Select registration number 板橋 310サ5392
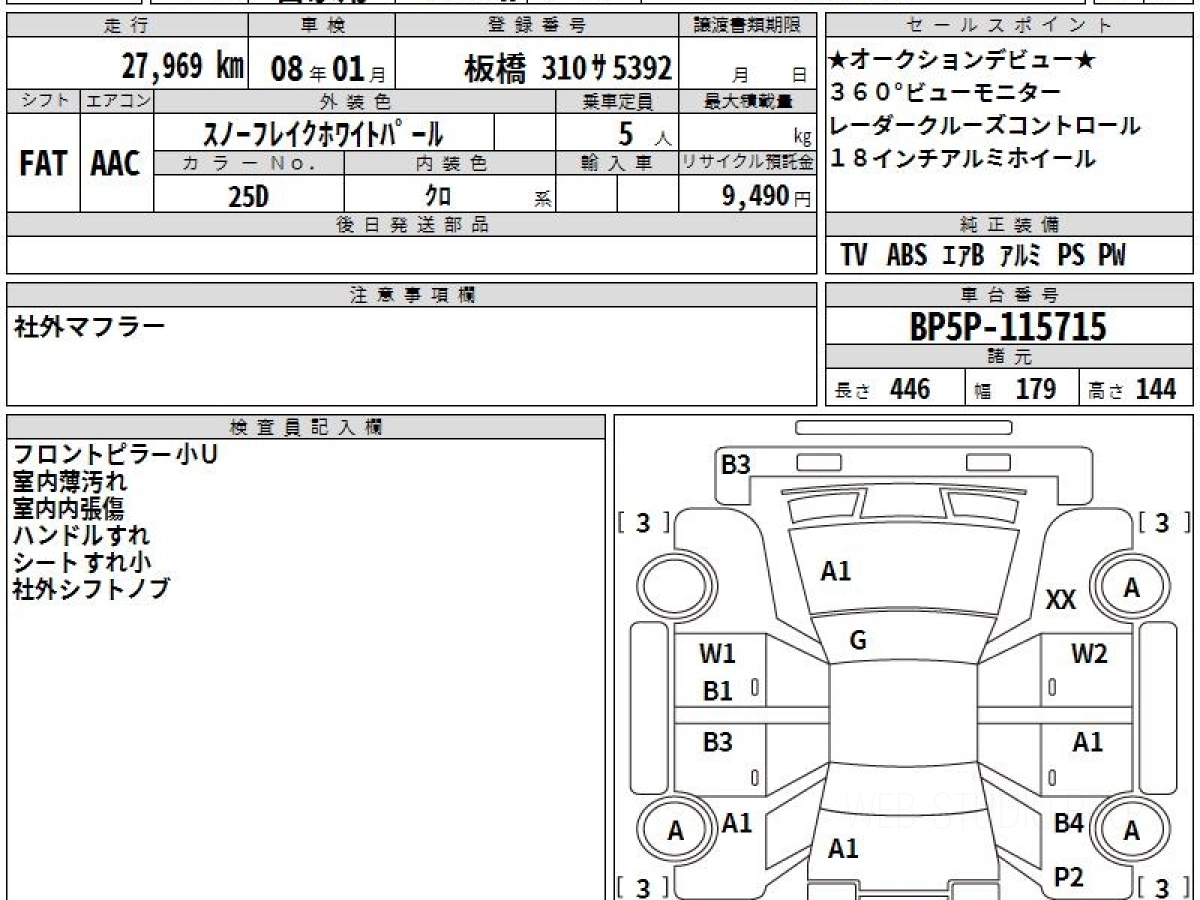1200x900 pixels. (x=568, y=67)
